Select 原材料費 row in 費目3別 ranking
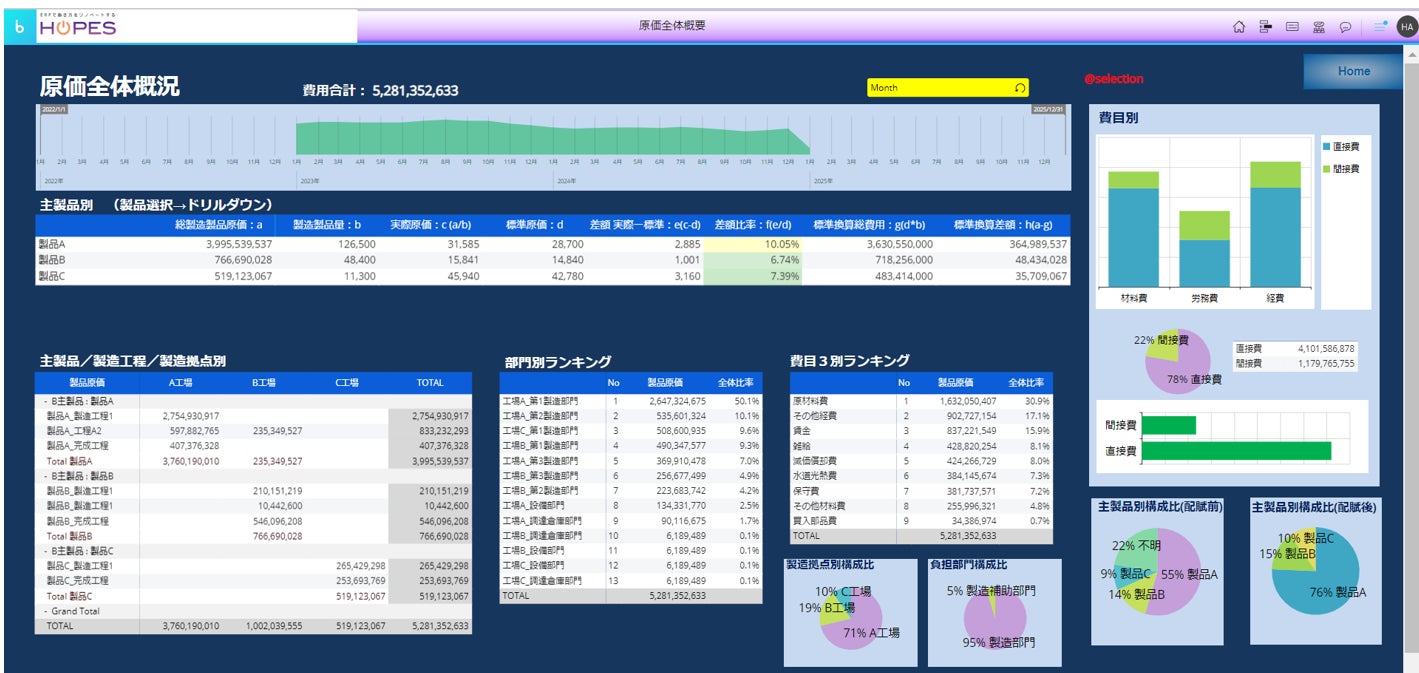 [x=922, y=400]
